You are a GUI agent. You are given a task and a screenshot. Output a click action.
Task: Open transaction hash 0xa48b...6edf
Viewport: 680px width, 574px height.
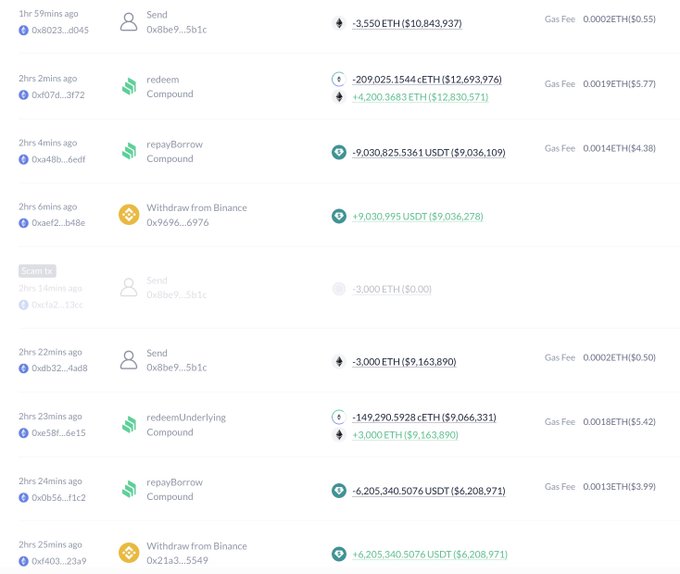point(59,159)
